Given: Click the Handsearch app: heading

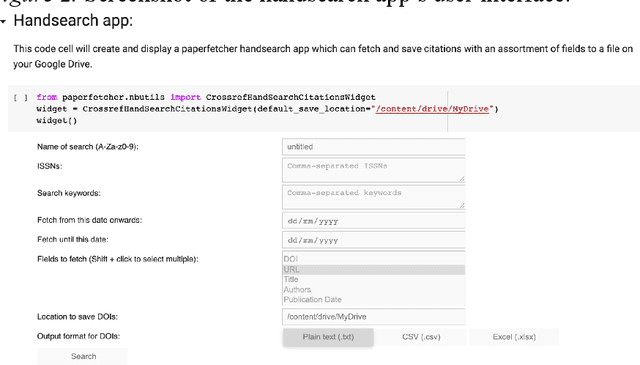Looking at the screenshot, I should click(73, 20).
